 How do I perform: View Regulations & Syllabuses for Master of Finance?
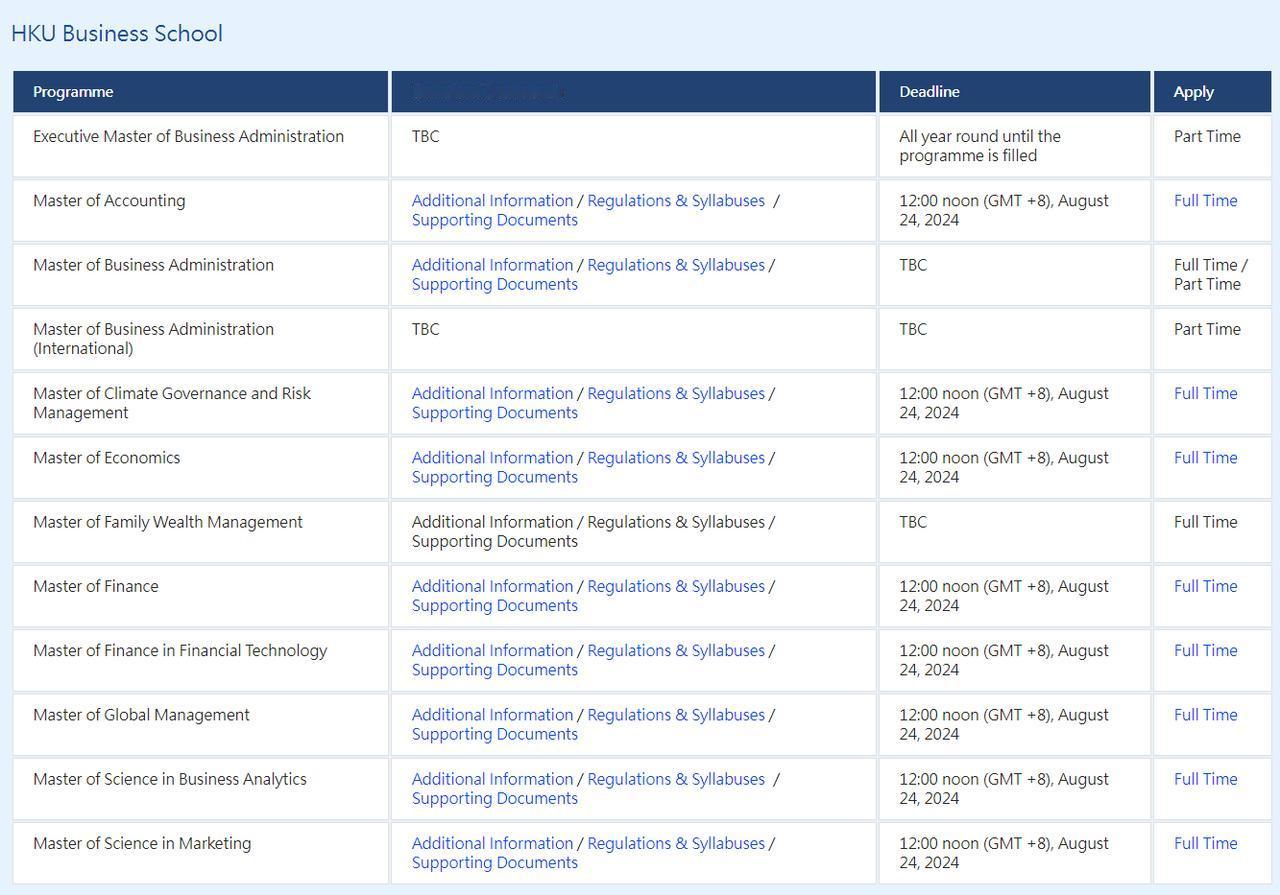coord(676,587)
